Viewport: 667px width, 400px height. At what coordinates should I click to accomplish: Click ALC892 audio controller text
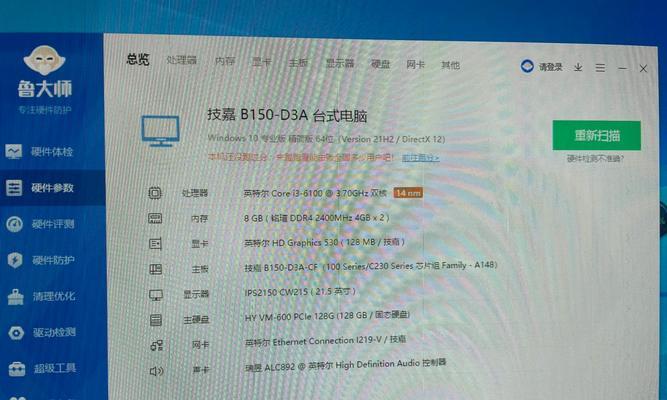point(346,365)
